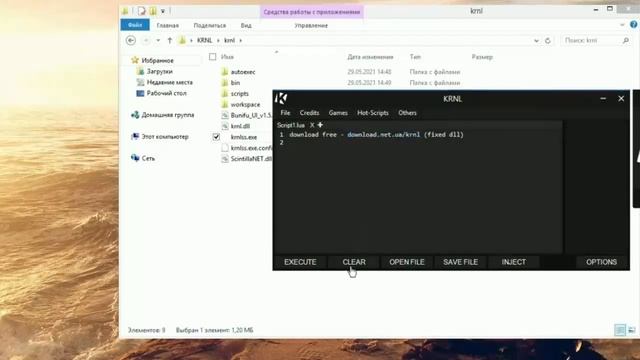Open the Hot-Scripts menu

tap(373, 113)
